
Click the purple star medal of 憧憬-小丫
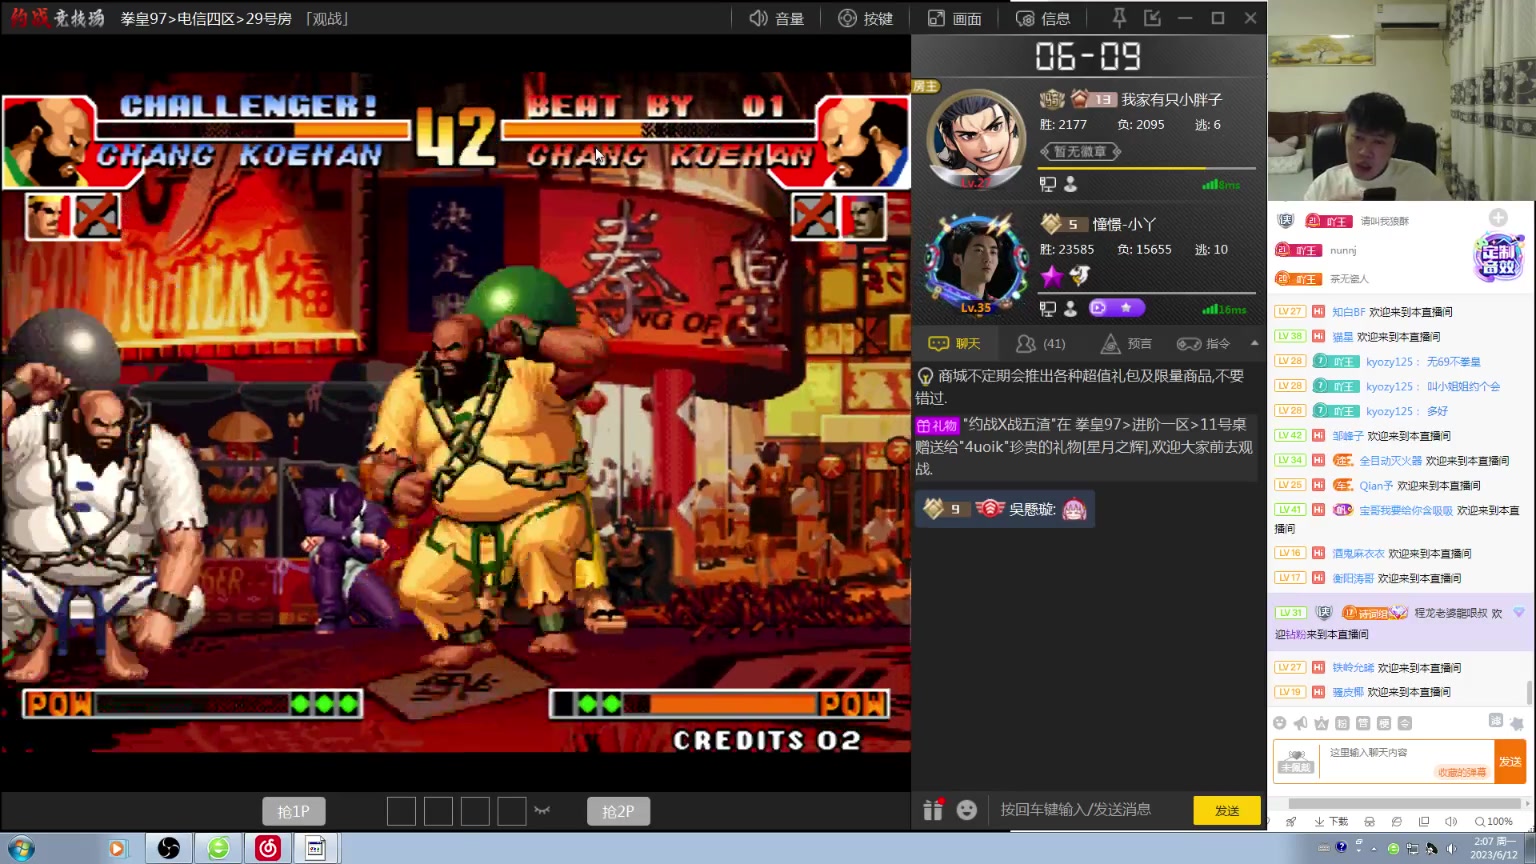point(1051,275)
